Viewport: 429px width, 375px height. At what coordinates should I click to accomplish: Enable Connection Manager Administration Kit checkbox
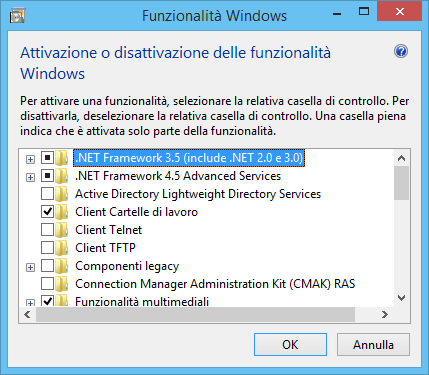point(47,284)
